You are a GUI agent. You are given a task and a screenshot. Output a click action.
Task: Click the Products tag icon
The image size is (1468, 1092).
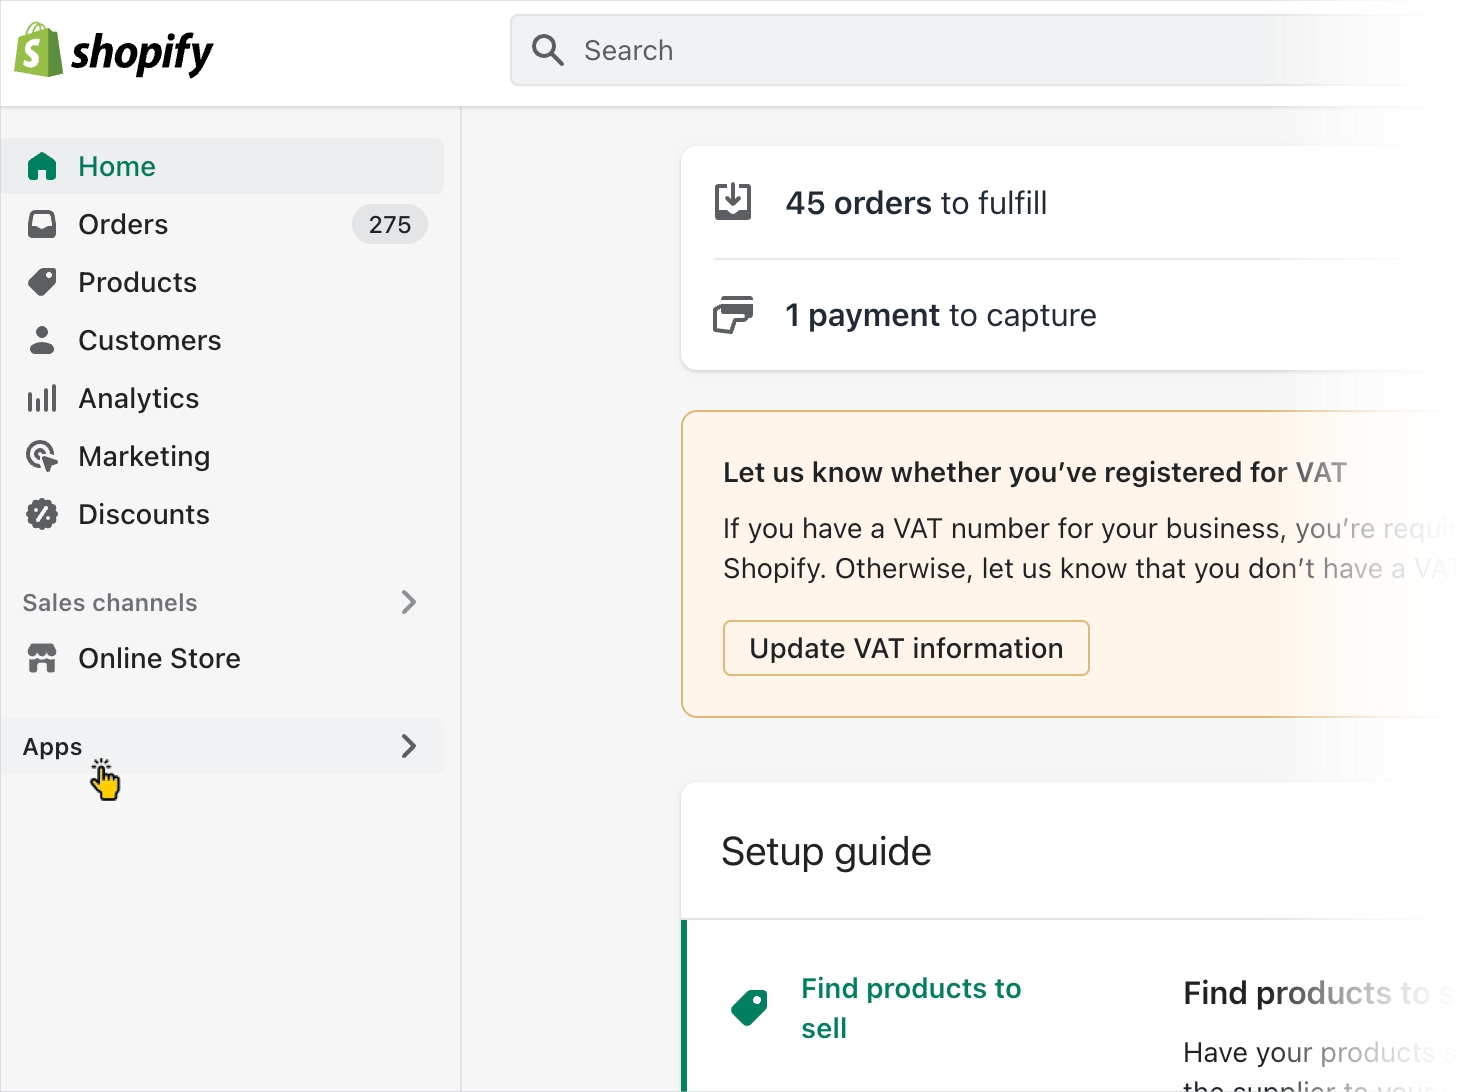(42, 282)
